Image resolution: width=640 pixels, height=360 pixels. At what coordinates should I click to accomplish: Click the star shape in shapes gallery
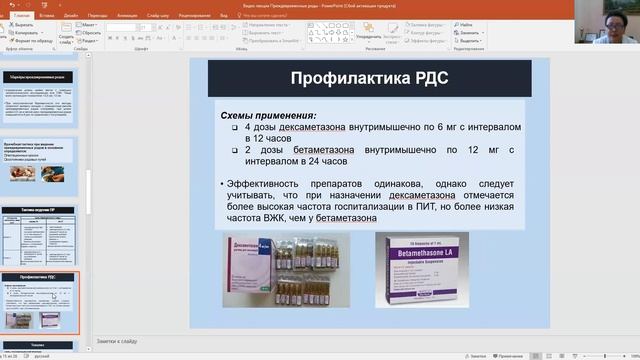coord(345,40)
